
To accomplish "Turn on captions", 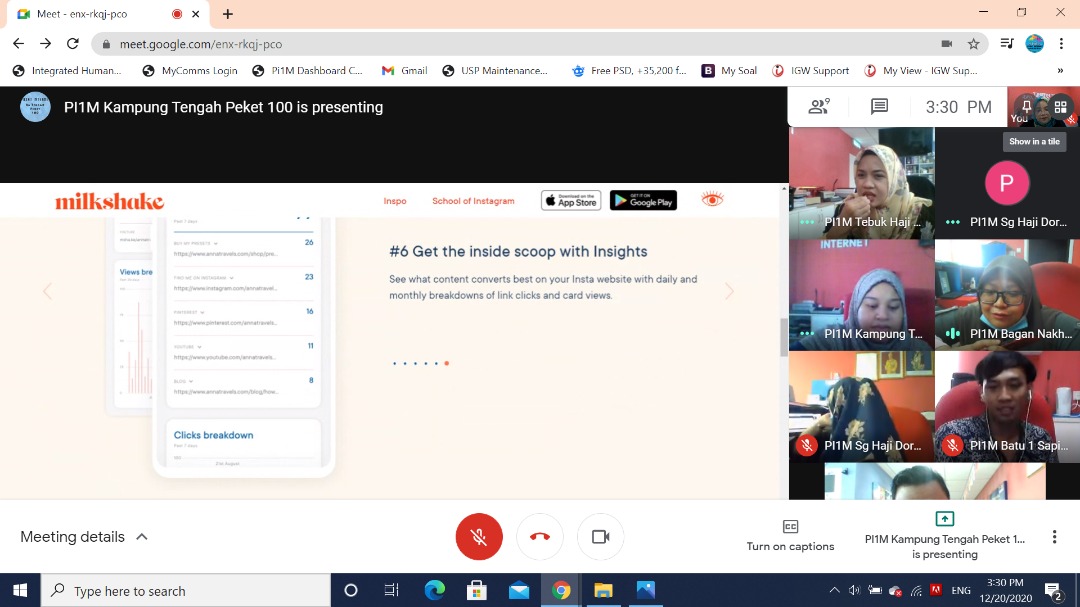I will point(790,535).
